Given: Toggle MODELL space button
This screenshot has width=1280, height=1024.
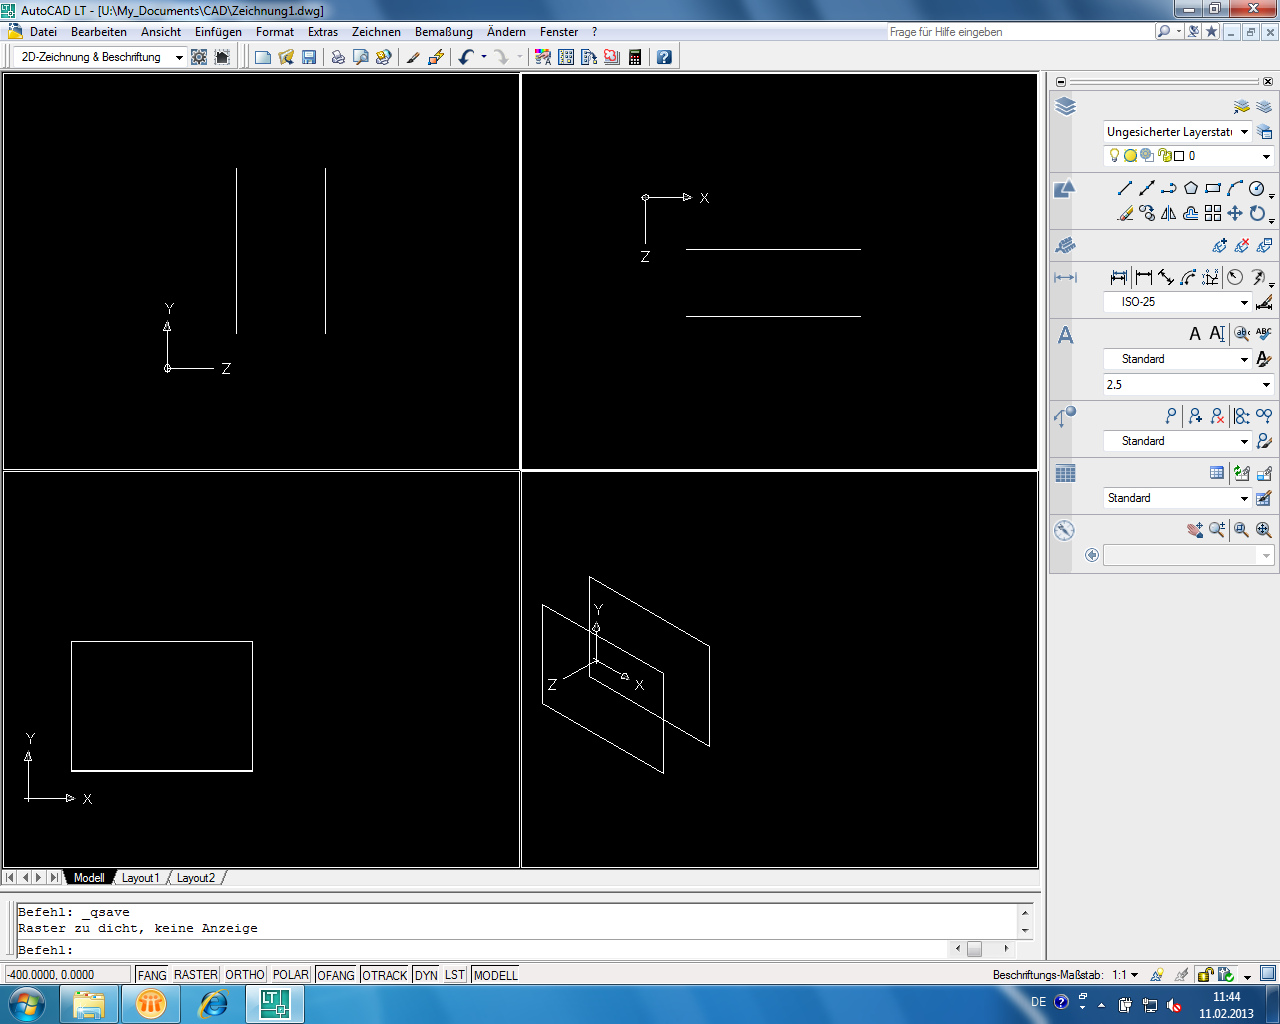Looking at the screenshot, I should point(496,975).
